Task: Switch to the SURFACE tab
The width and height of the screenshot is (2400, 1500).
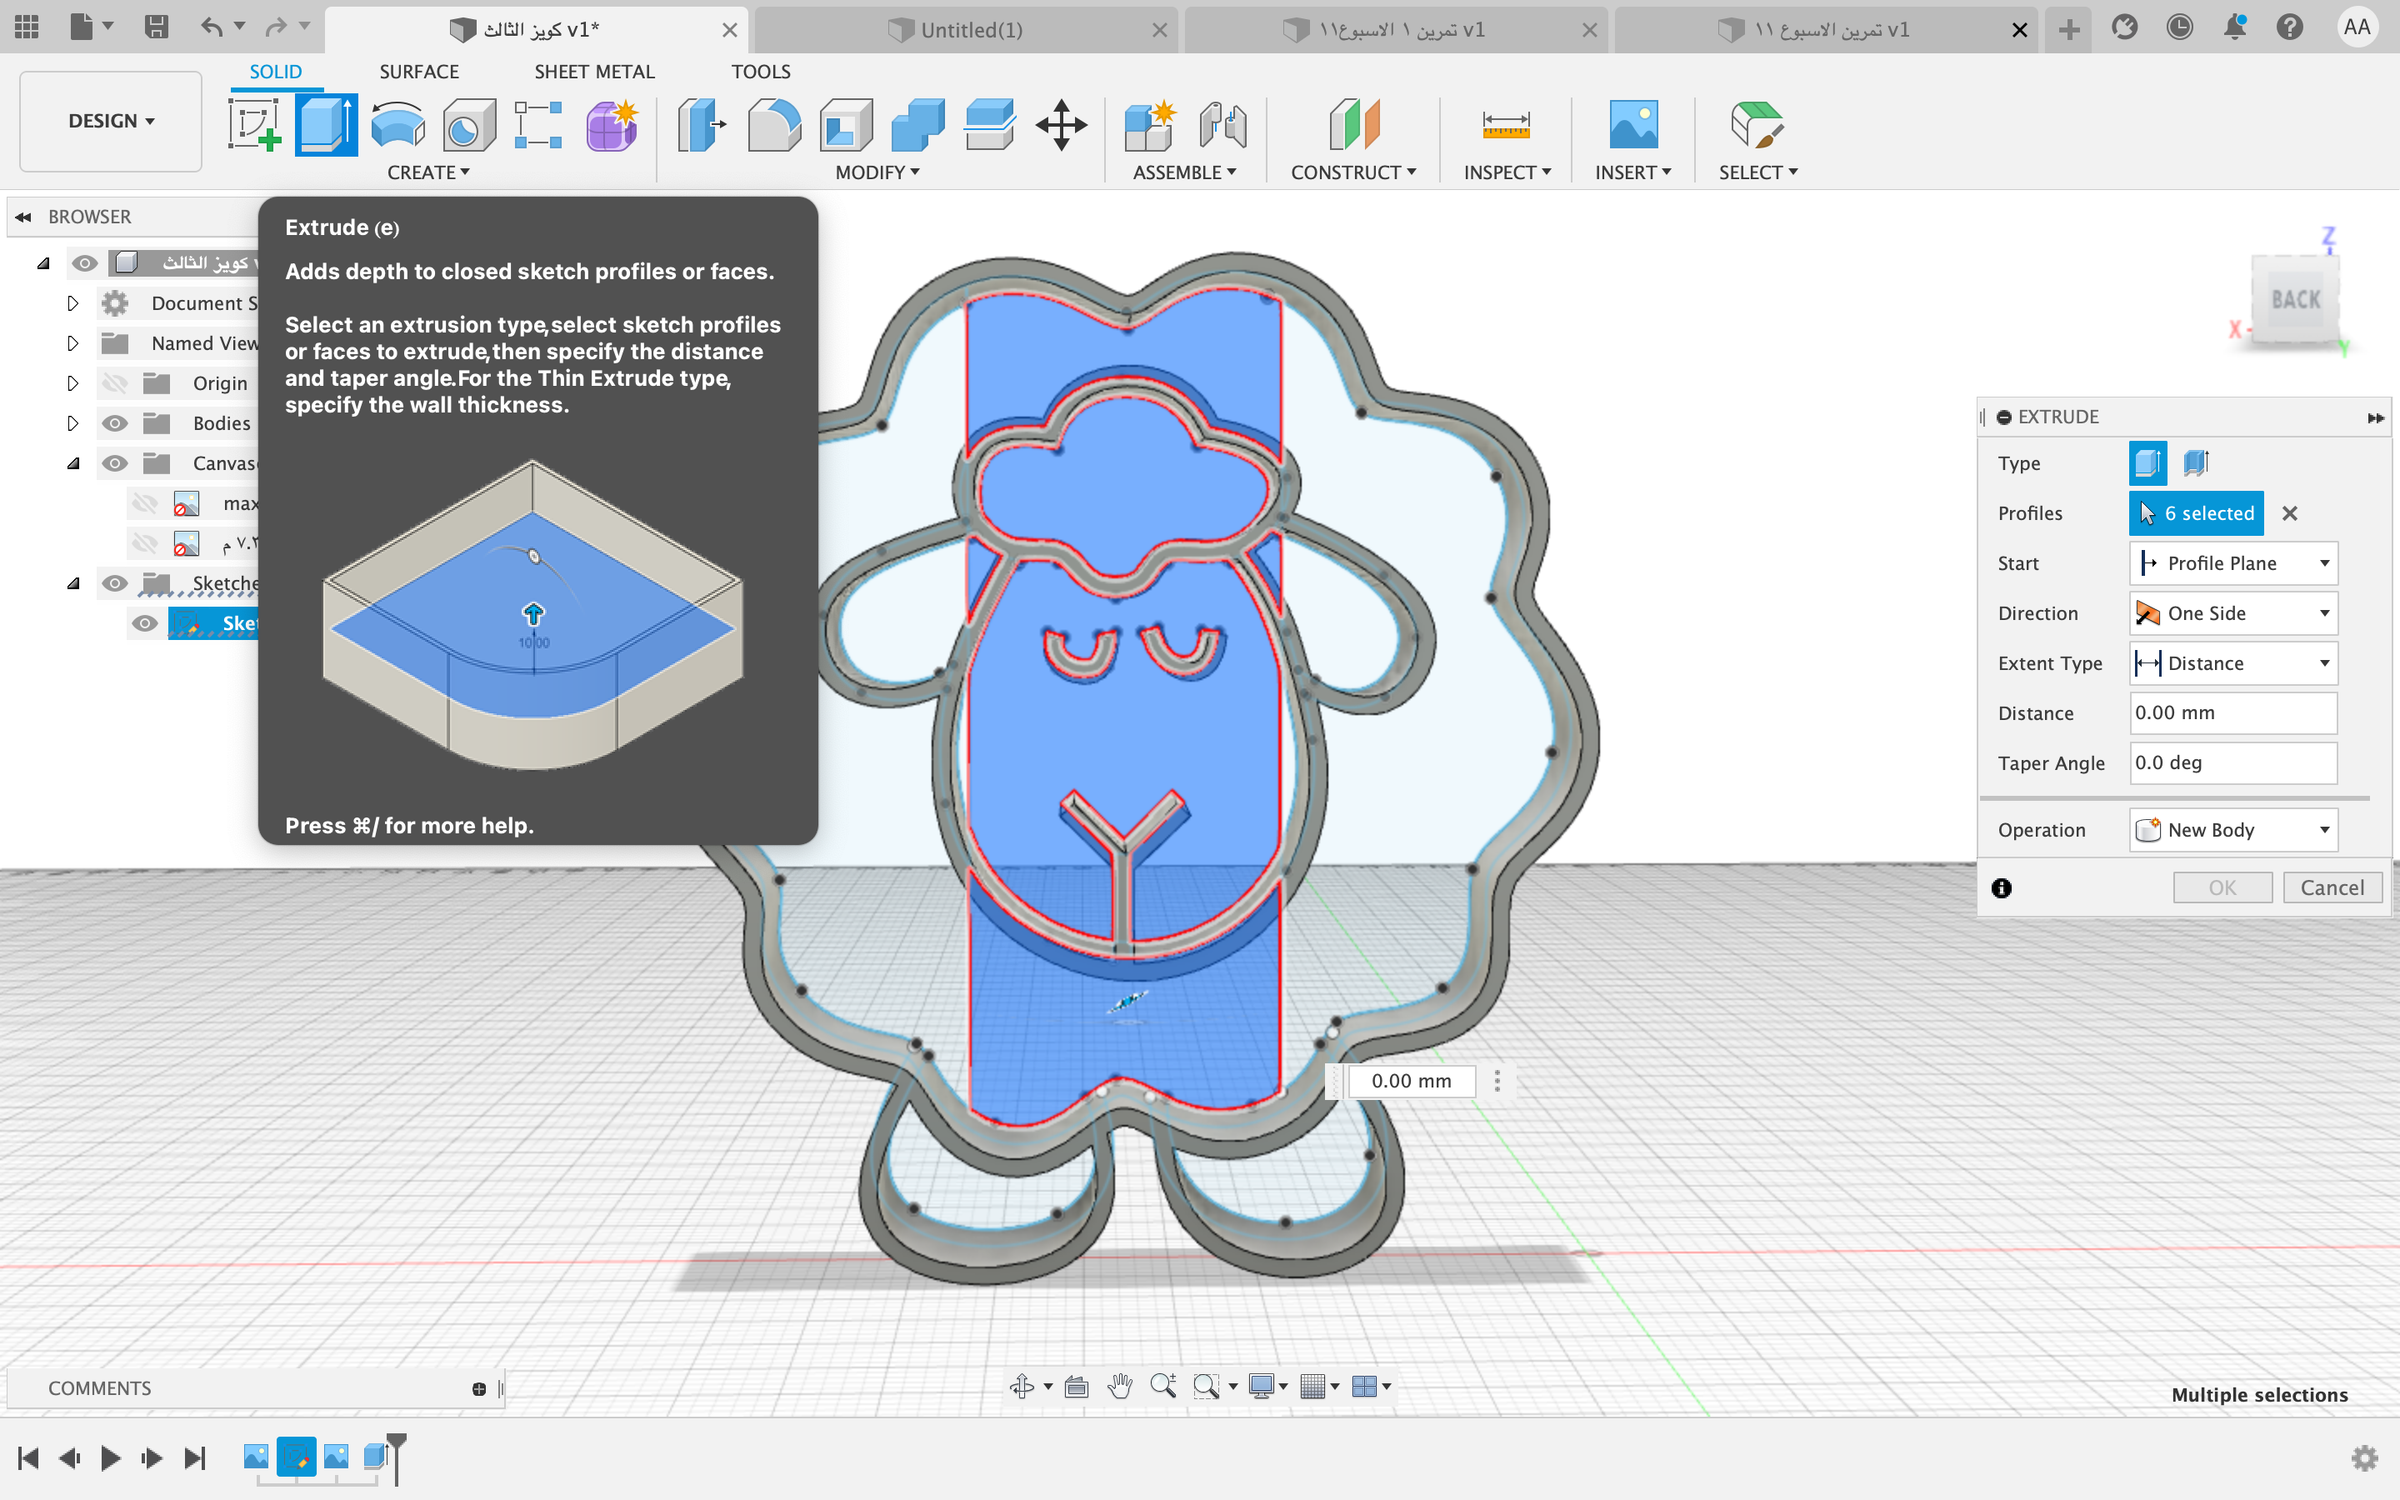Action: (x=419, y=72)
